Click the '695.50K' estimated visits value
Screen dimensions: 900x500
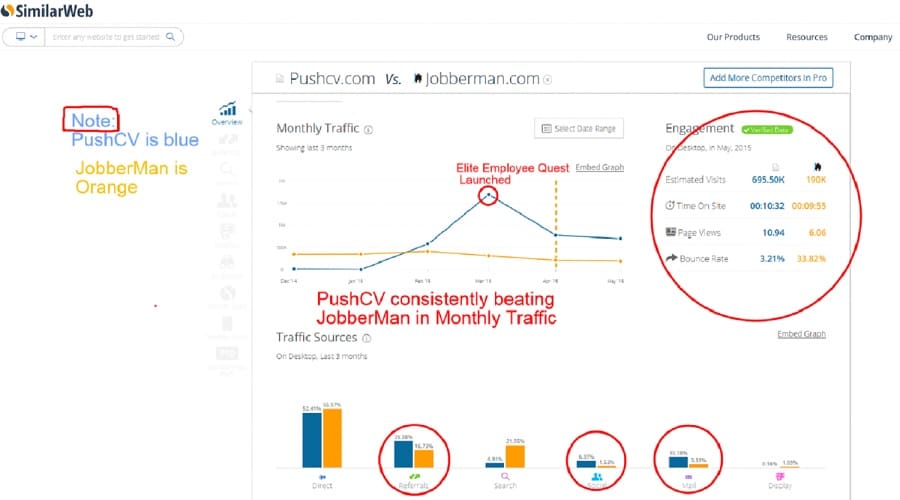[x=768, y=180]
